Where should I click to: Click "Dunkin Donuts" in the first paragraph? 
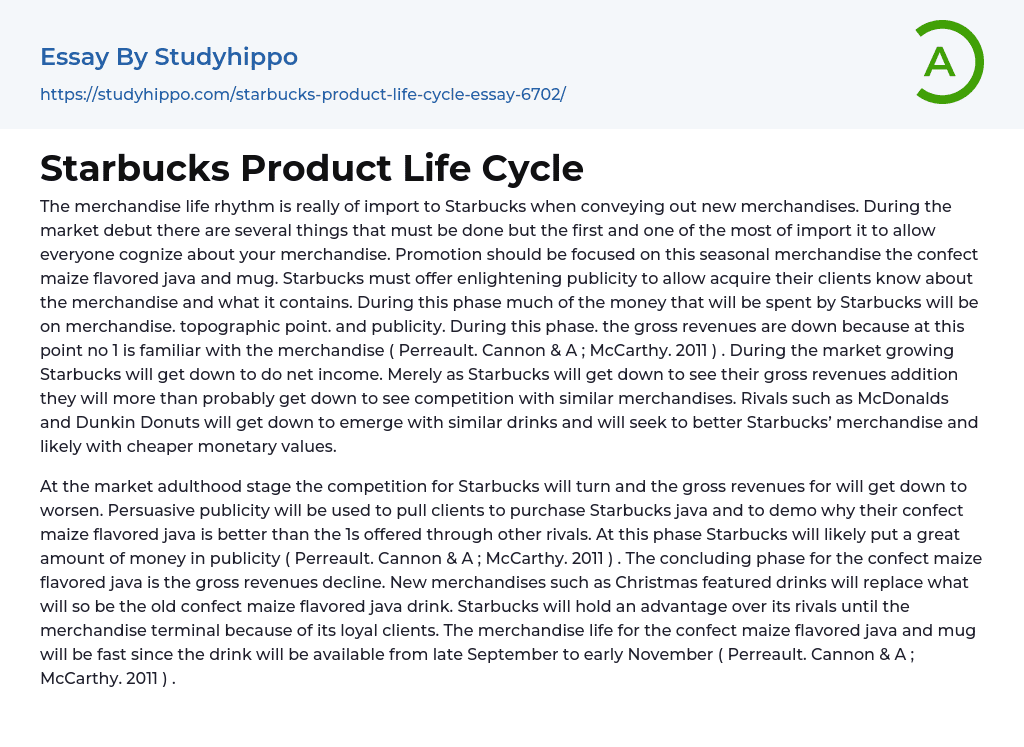coord(128,422)
